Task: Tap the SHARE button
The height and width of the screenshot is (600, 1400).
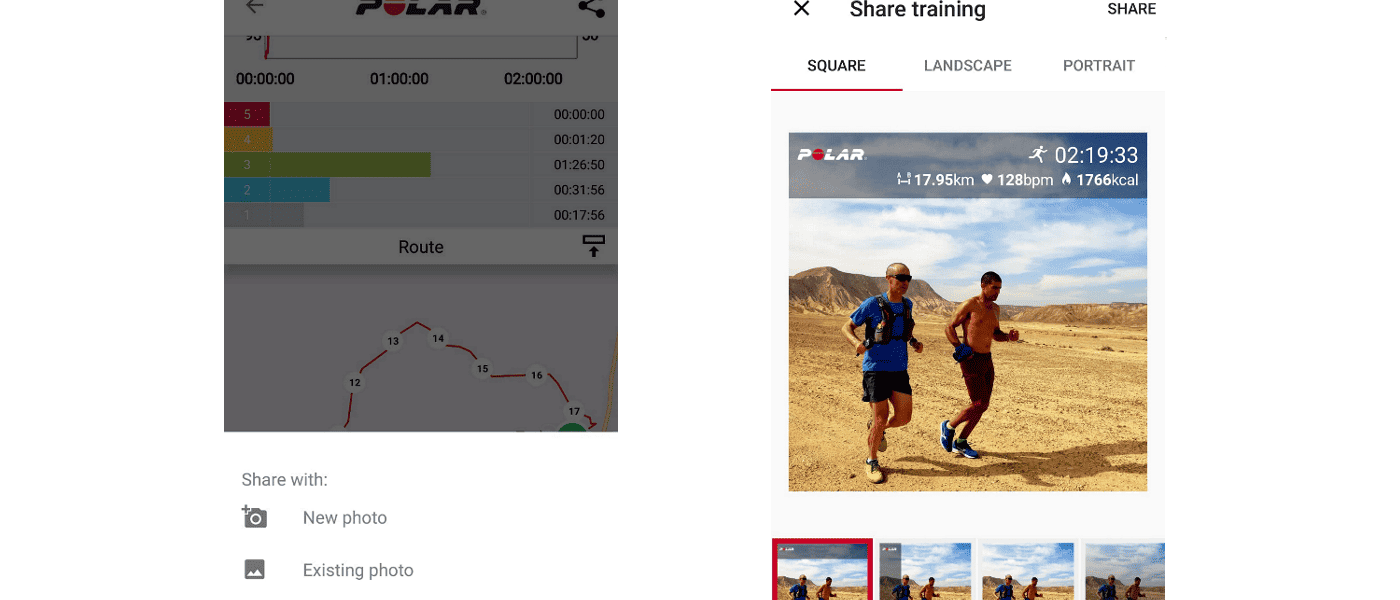Action: [x=1132, y=9]
